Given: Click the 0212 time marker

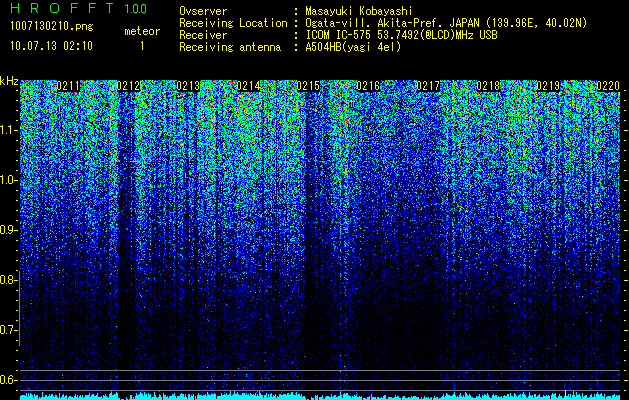Looking at the screenshot, I should click(x=128, y=86).
